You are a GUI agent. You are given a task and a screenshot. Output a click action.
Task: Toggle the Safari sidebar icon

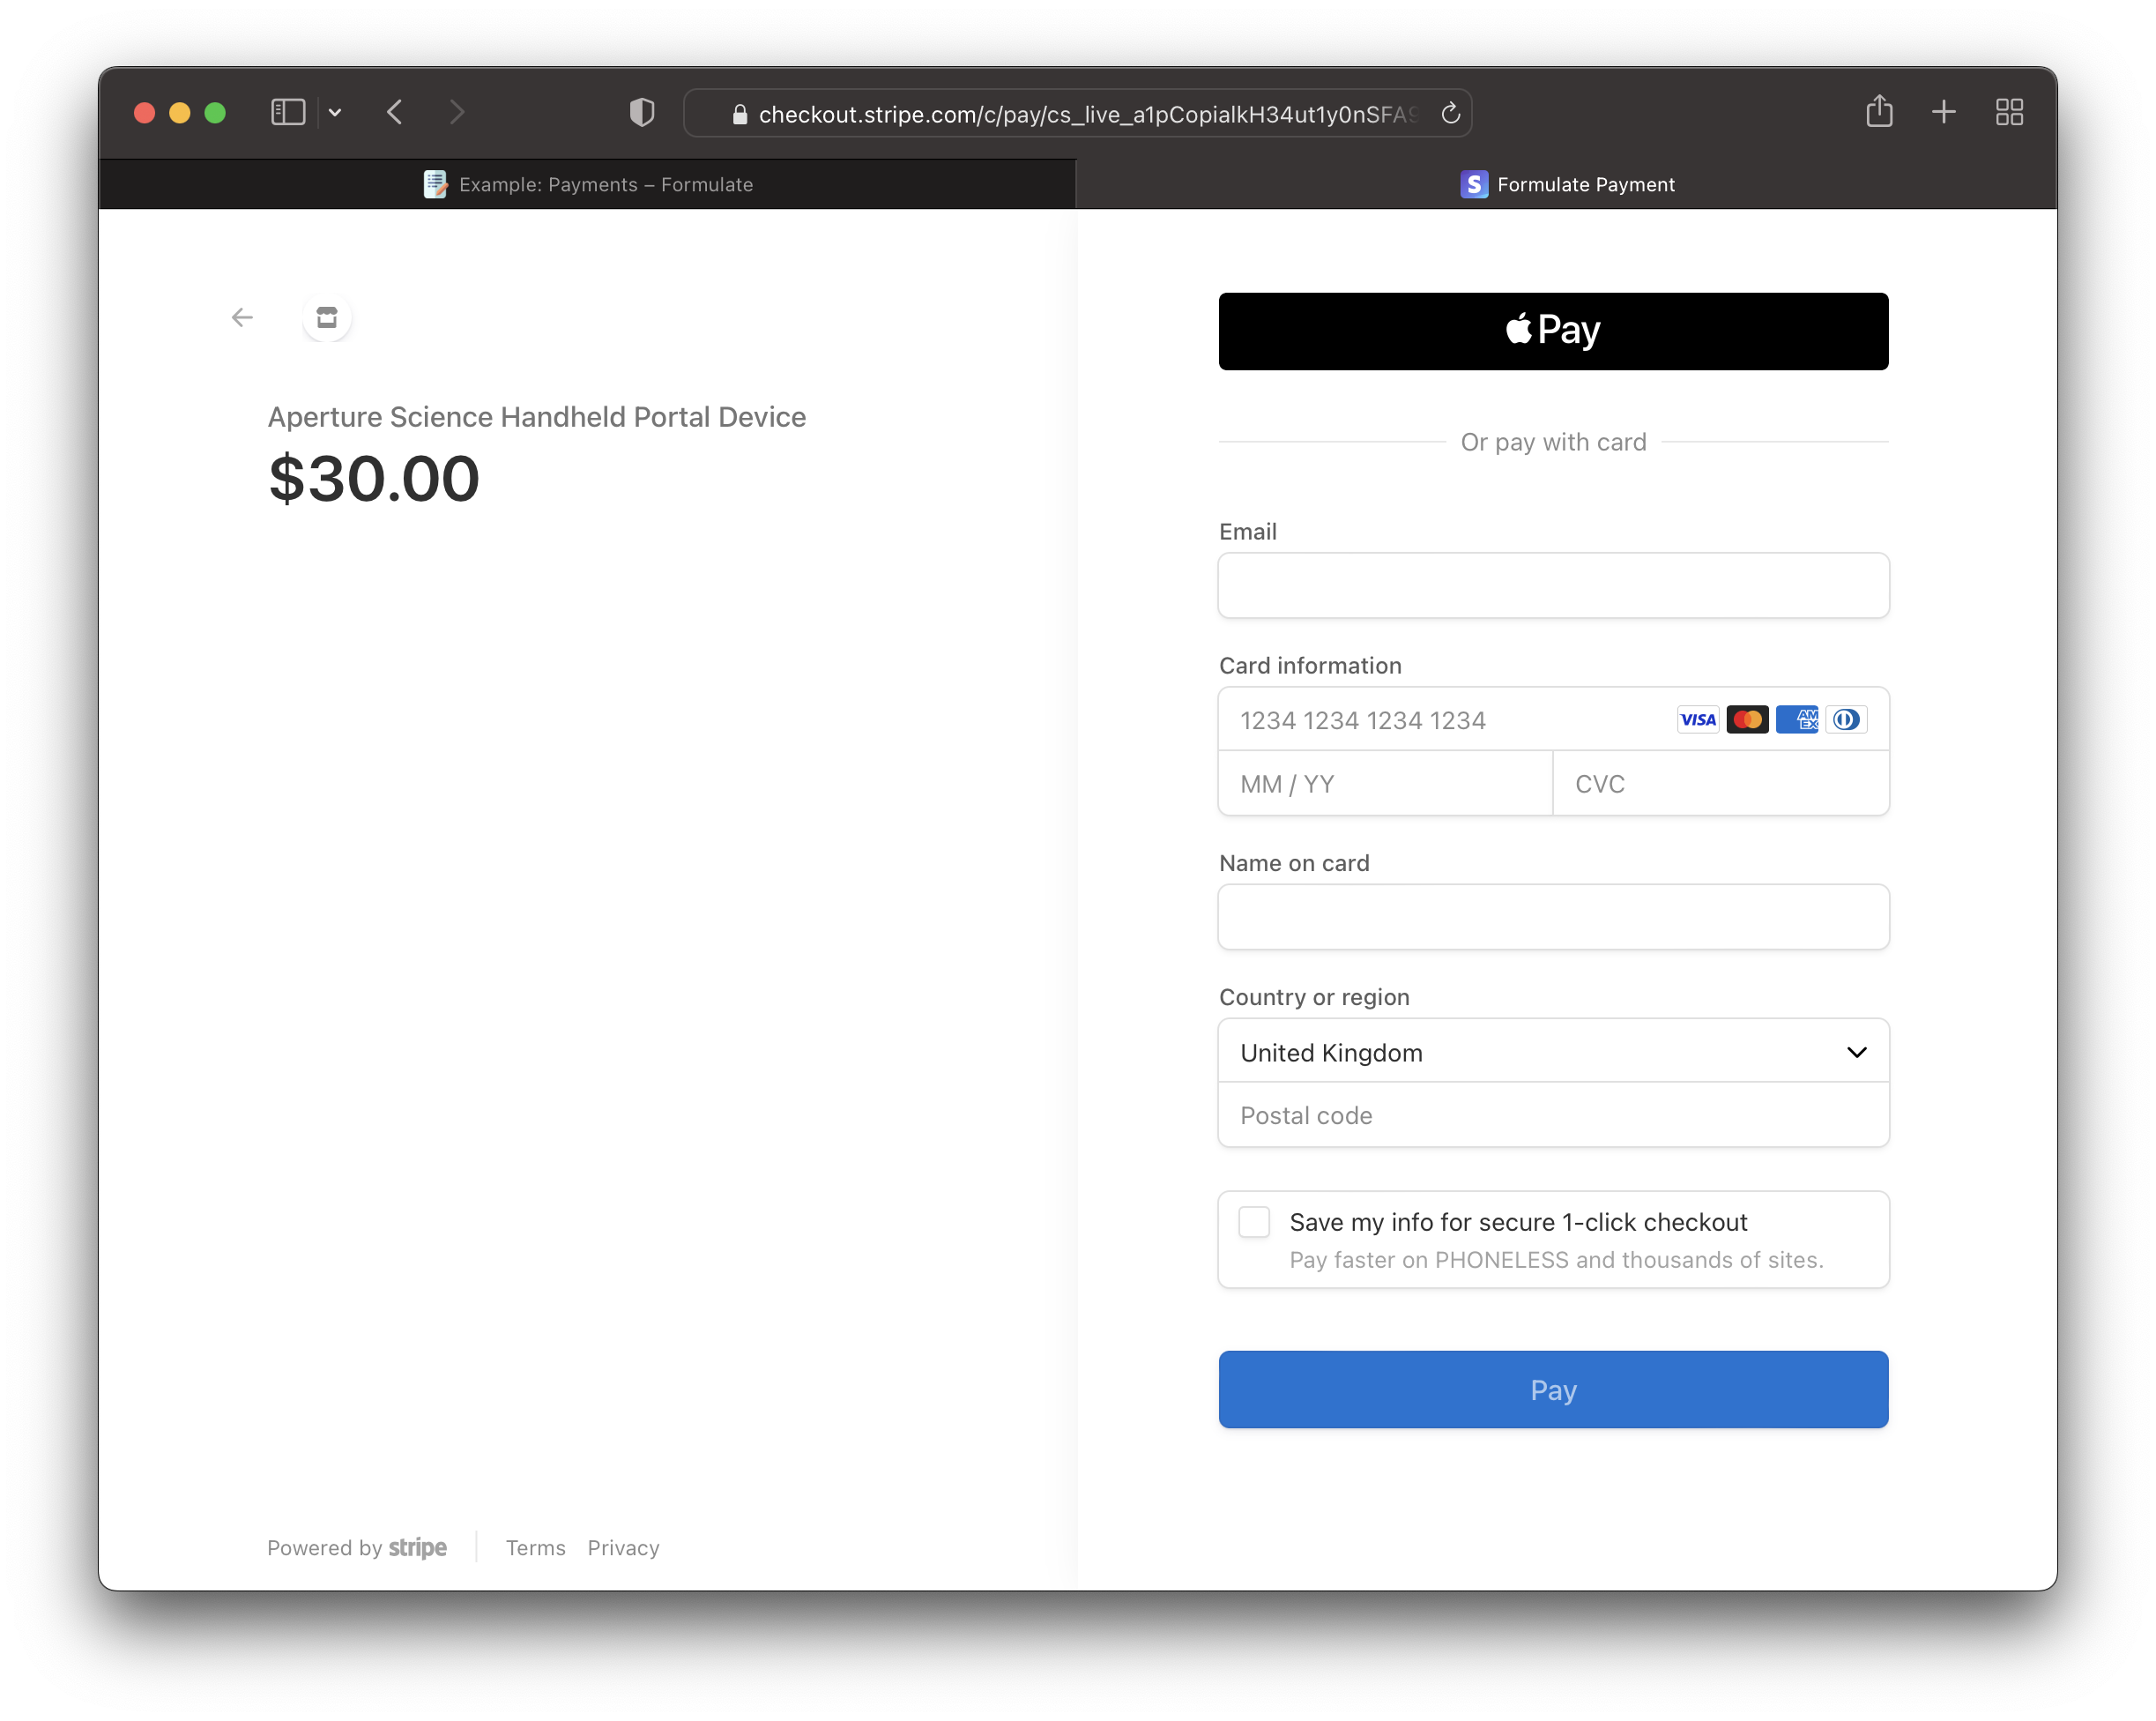tap(288, 112)
